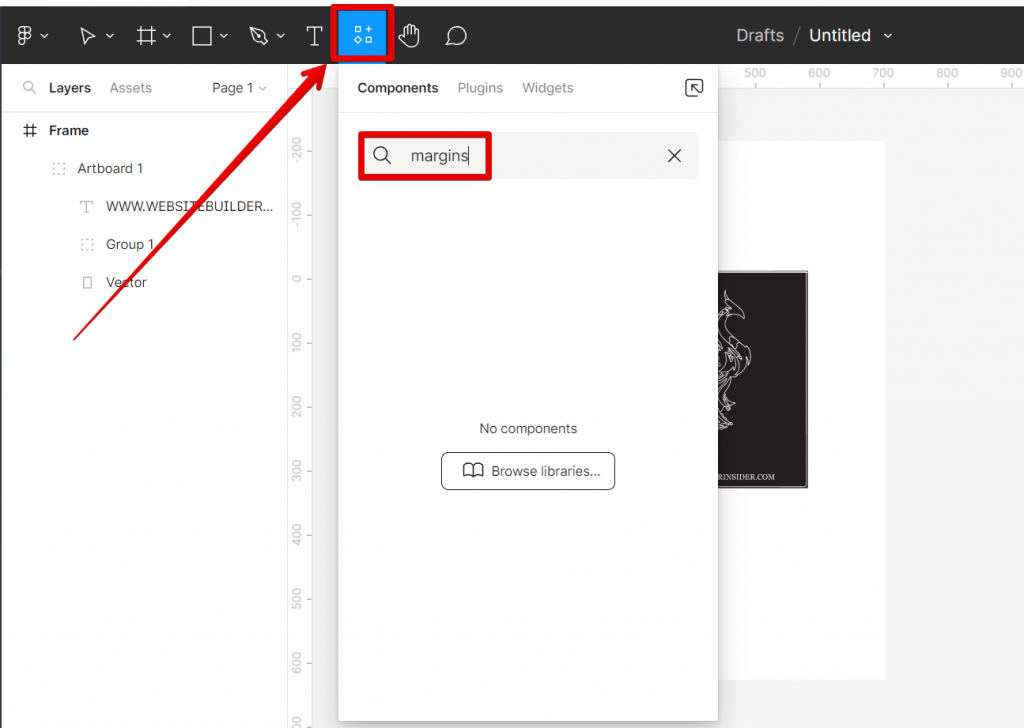Image resolution: width=1024 pixels, height=728 pixels.
Task: Click the Browse libraries button
Action: pyautogui.click(x=528, y=471)
